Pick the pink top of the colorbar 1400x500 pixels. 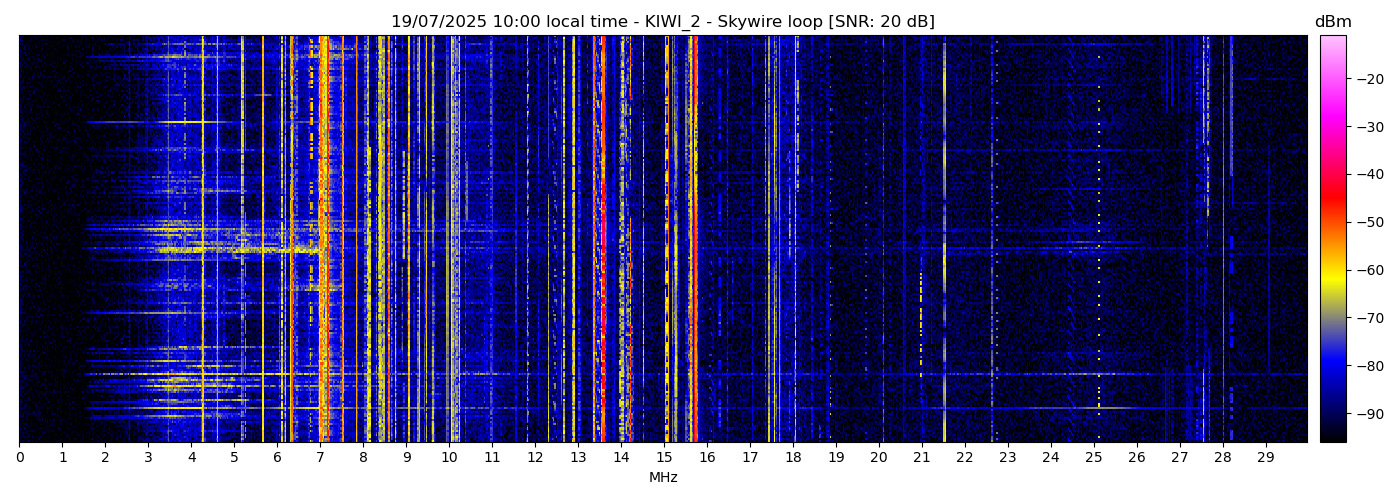click(1332, 45)
